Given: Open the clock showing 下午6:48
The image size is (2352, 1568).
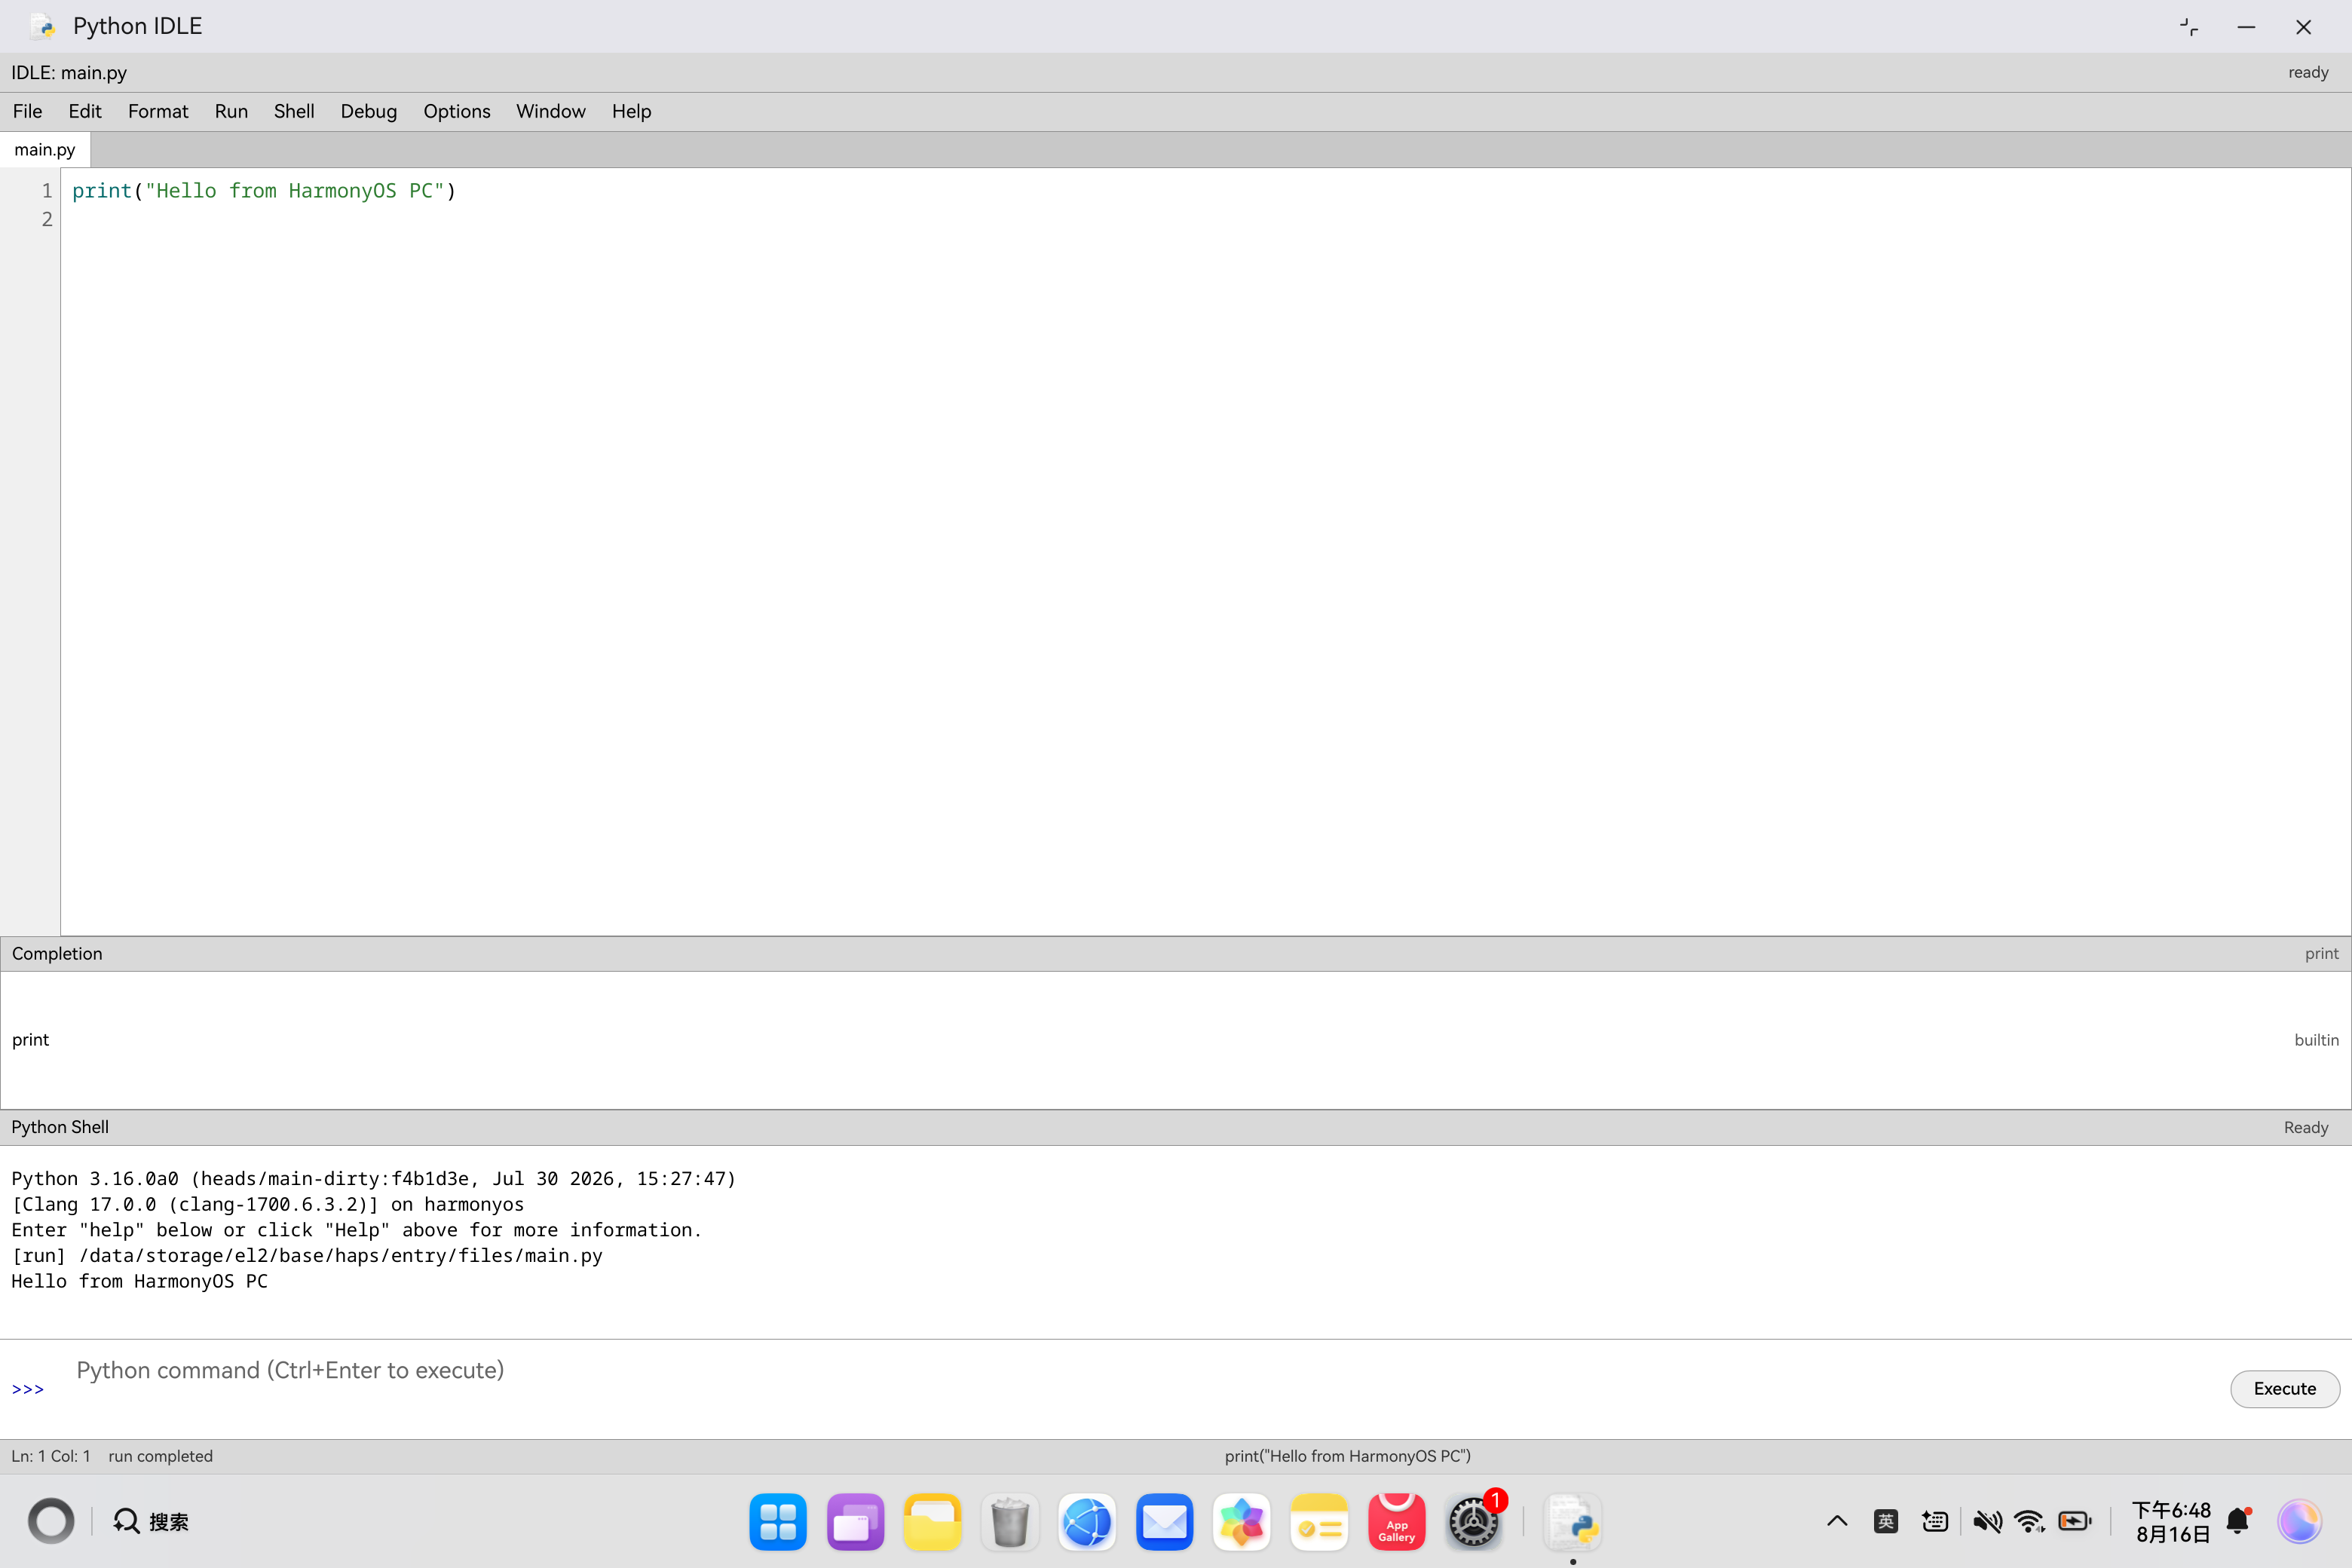Looking at the screenshot, I should point(2172,1521).
